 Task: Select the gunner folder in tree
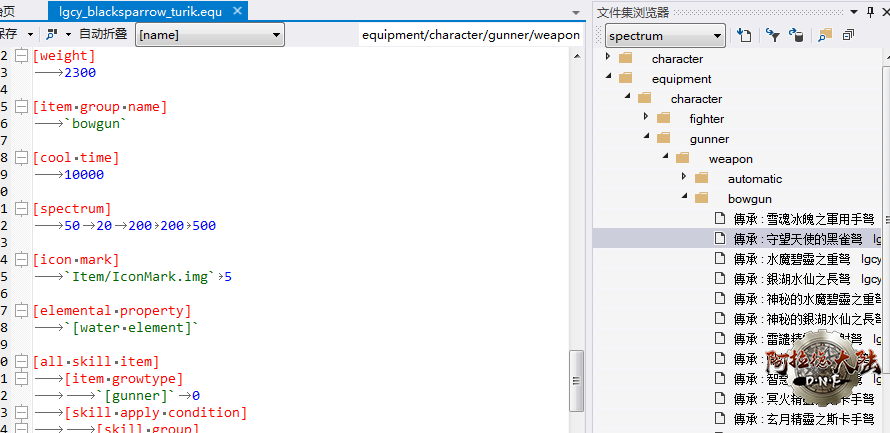point(709,138)
